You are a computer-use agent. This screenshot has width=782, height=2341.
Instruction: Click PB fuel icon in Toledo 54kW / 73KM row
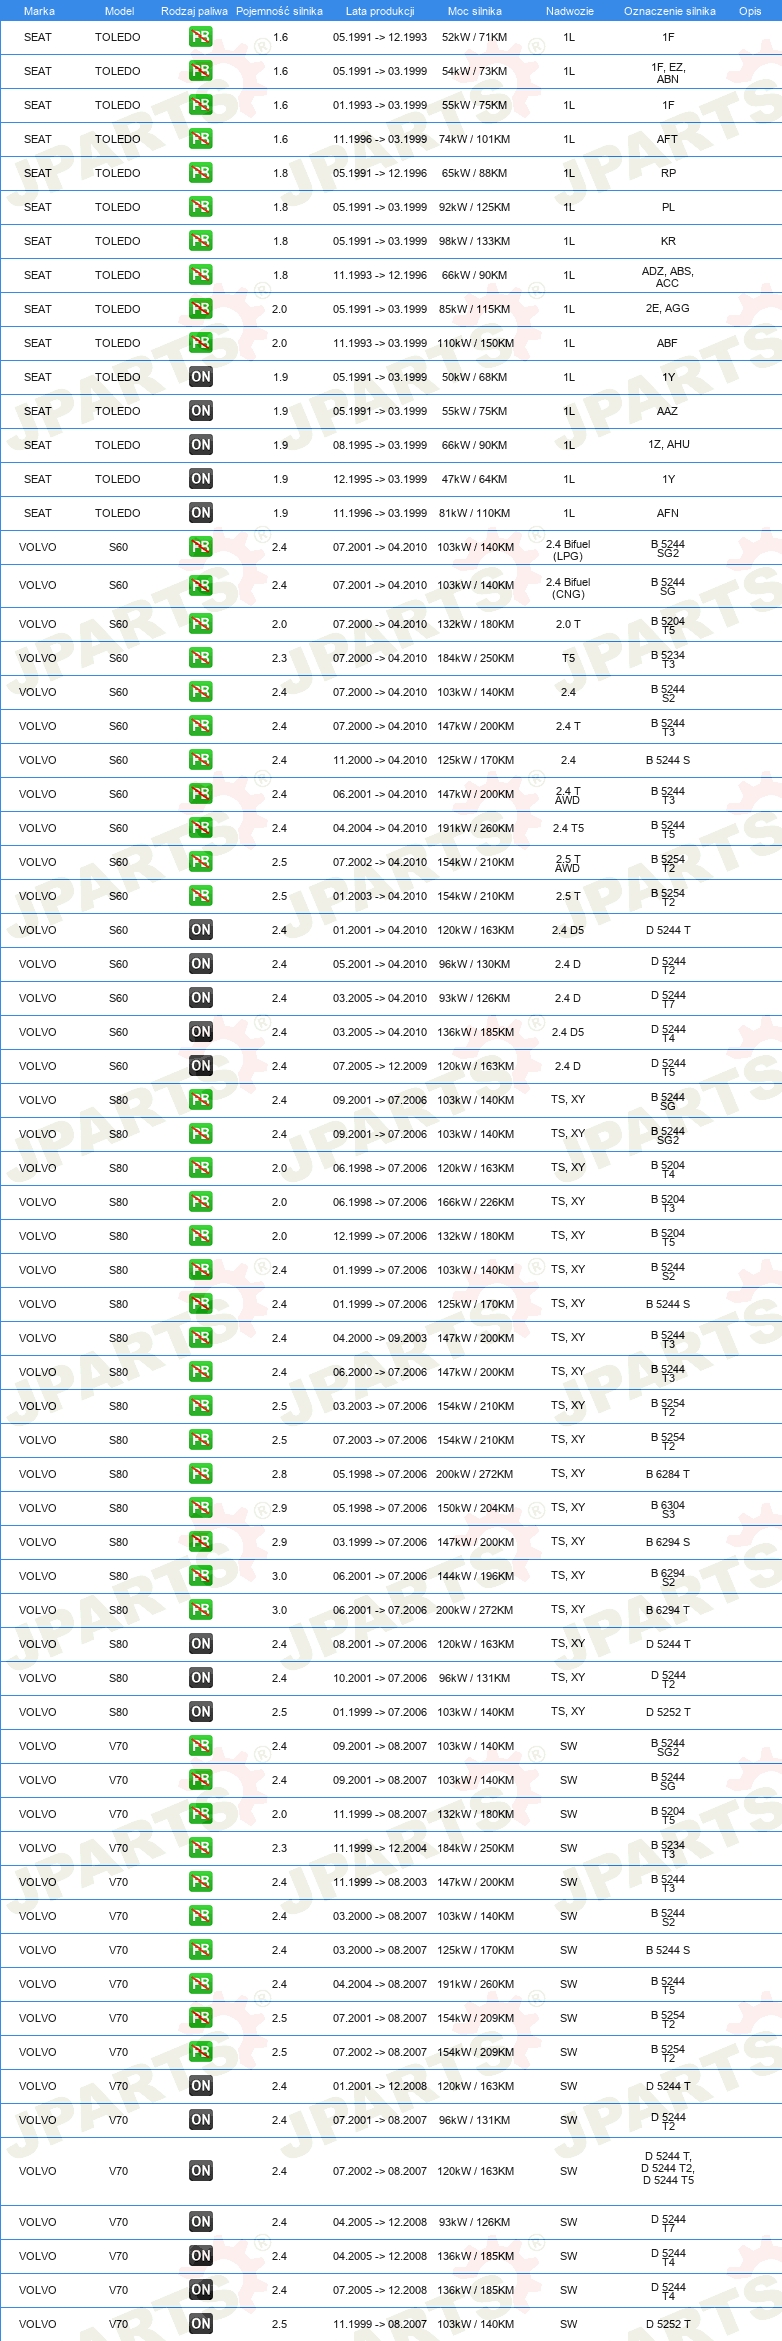pos(201,71)
